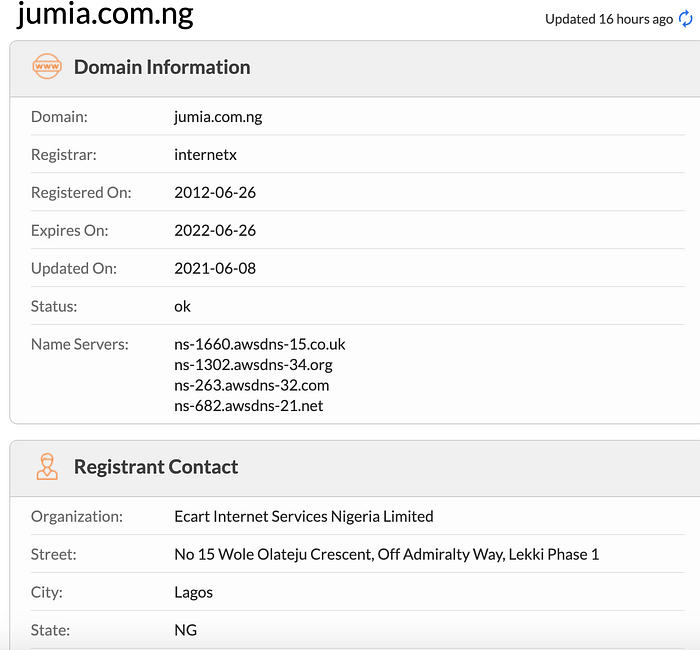Click the city value Lagos

tap(193, 592)
